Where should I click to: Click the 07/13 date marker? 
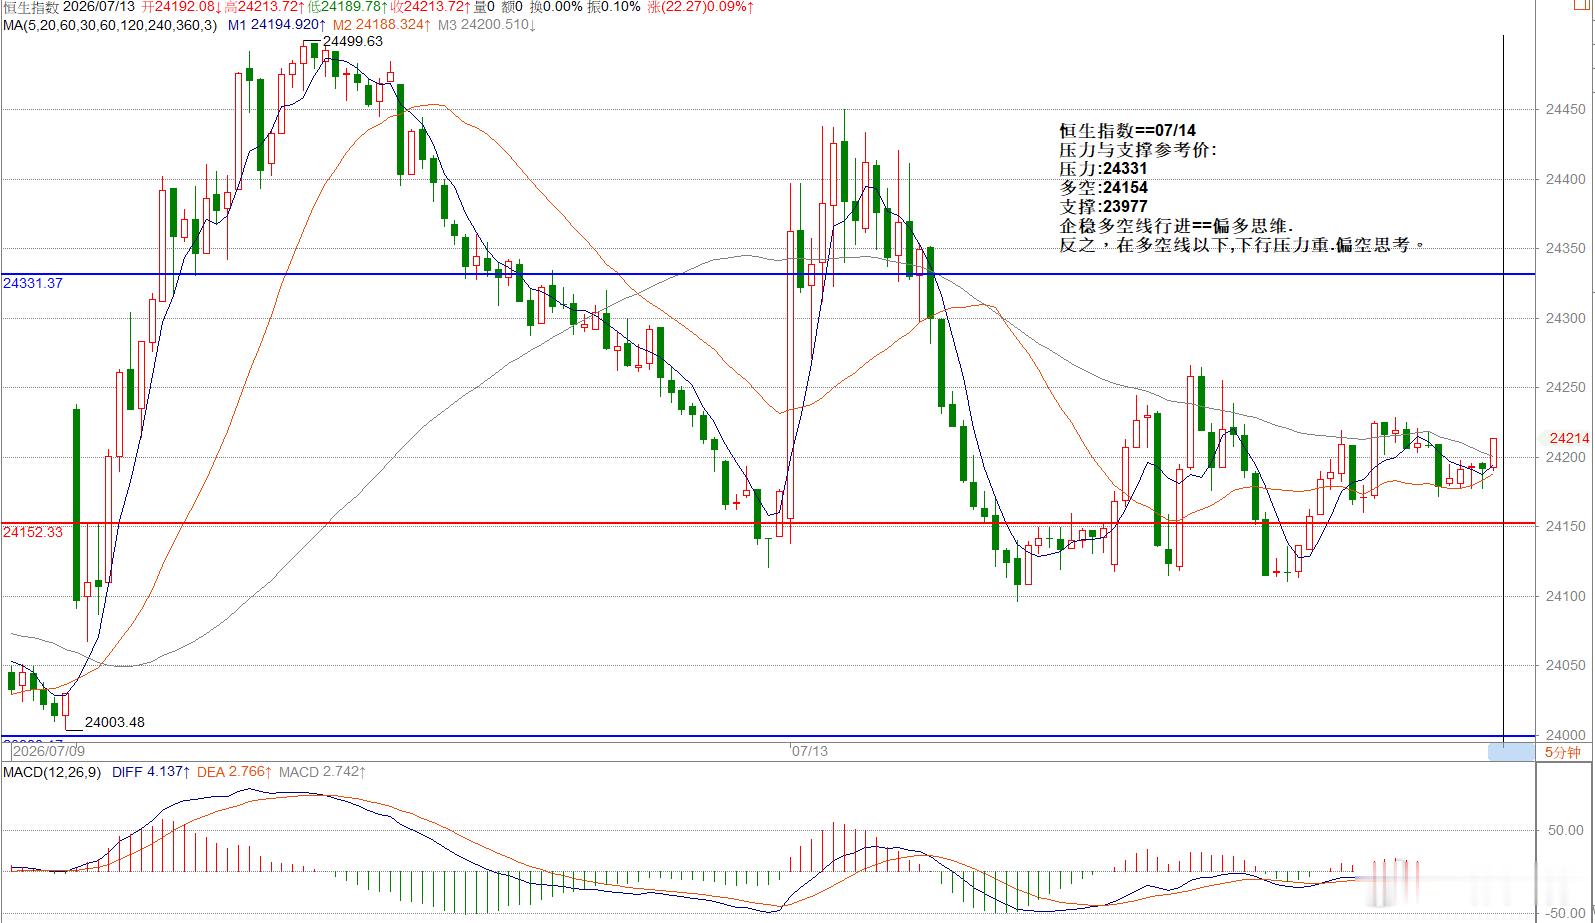(x=809, y=750)
